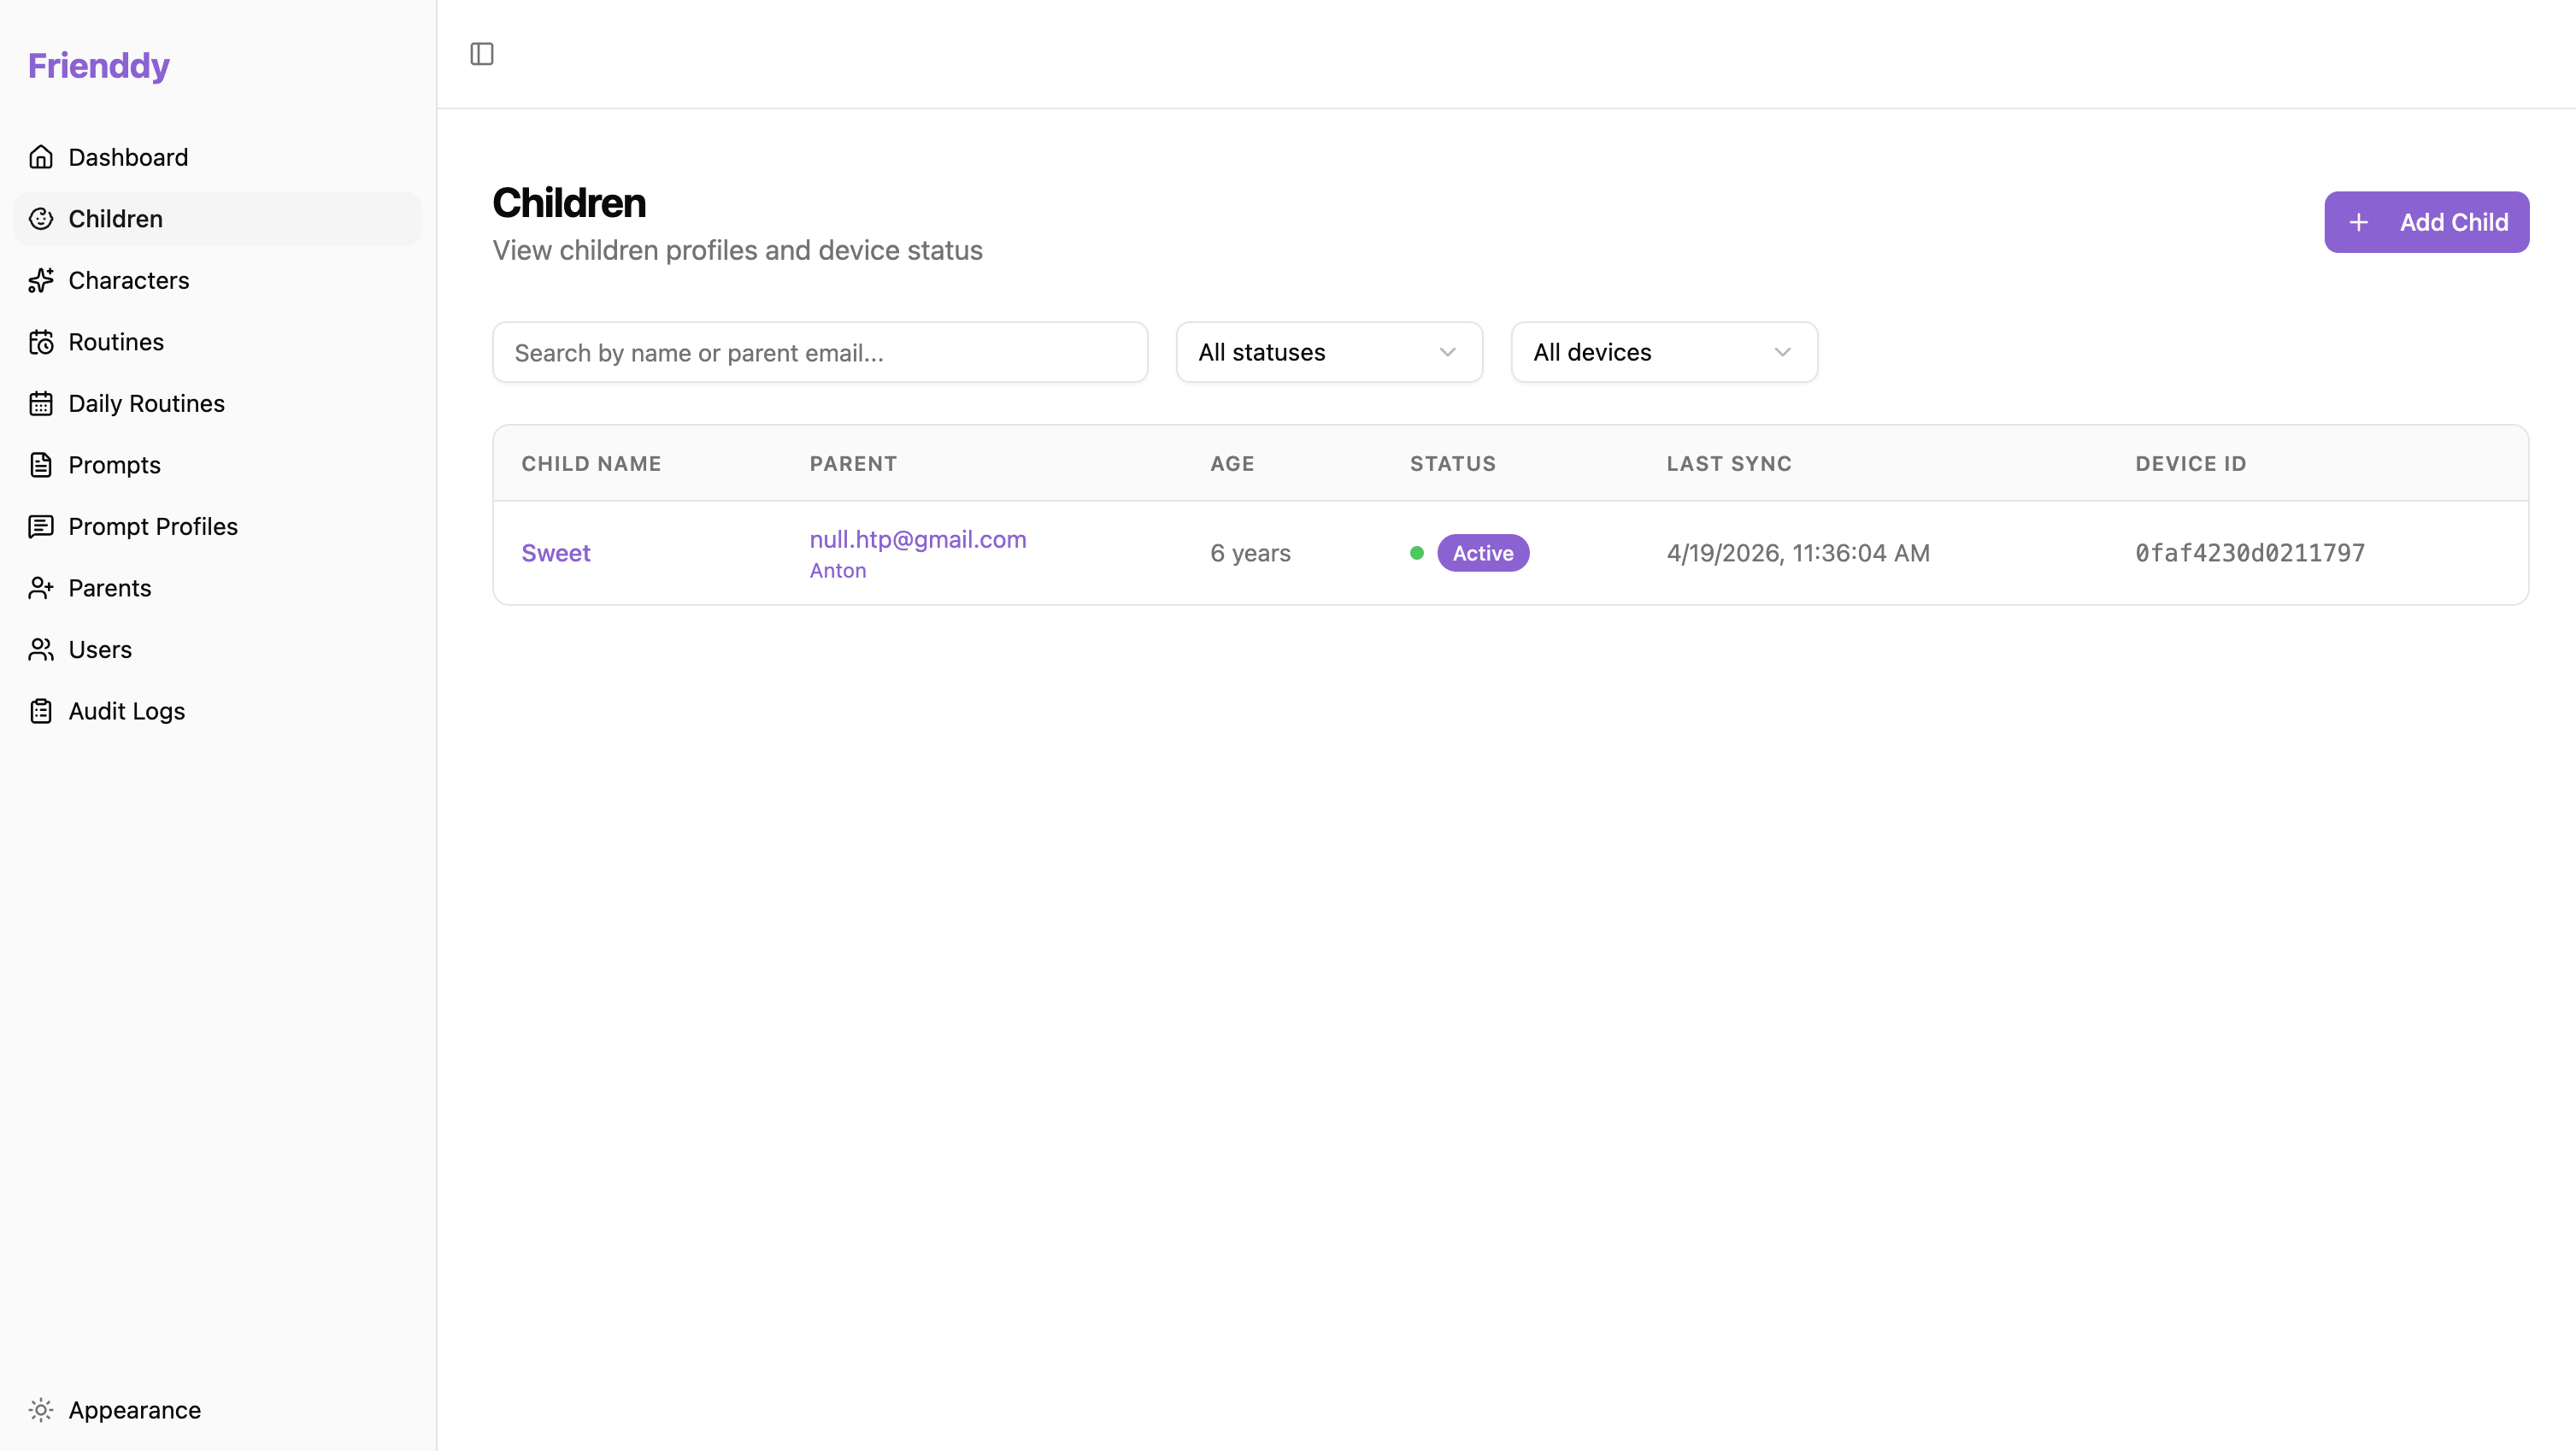2576x1451 pixels.
Task: Open the All devices dropdown
Action: (1663, 352)
